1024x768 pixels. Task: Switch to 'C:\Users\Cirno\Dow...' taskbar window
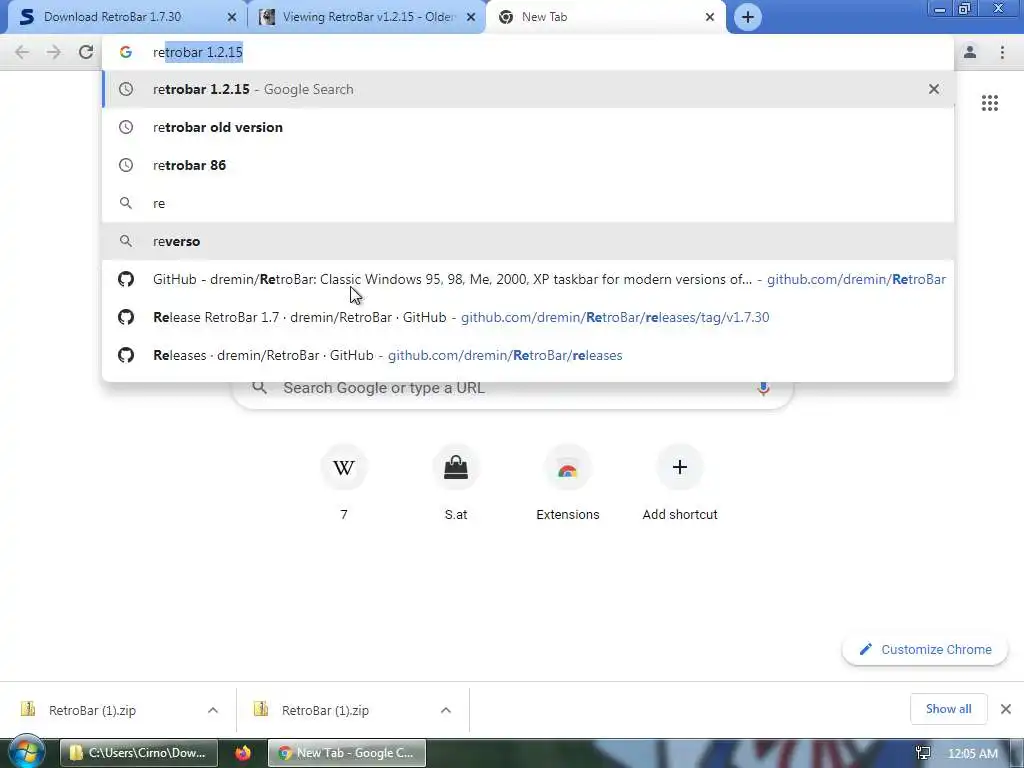click(x=140, y=753)
